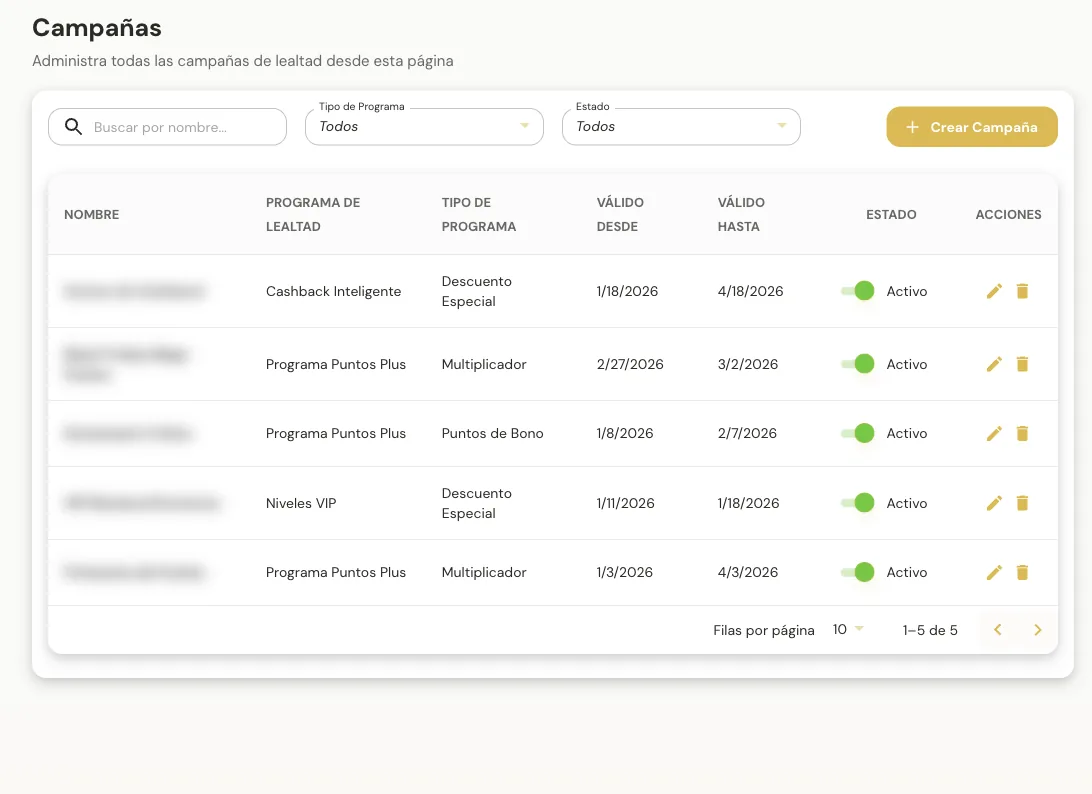Screen dimensions: 1092x794
Task: Click the VÁLIDO HASTA column header
Action: 741,215
